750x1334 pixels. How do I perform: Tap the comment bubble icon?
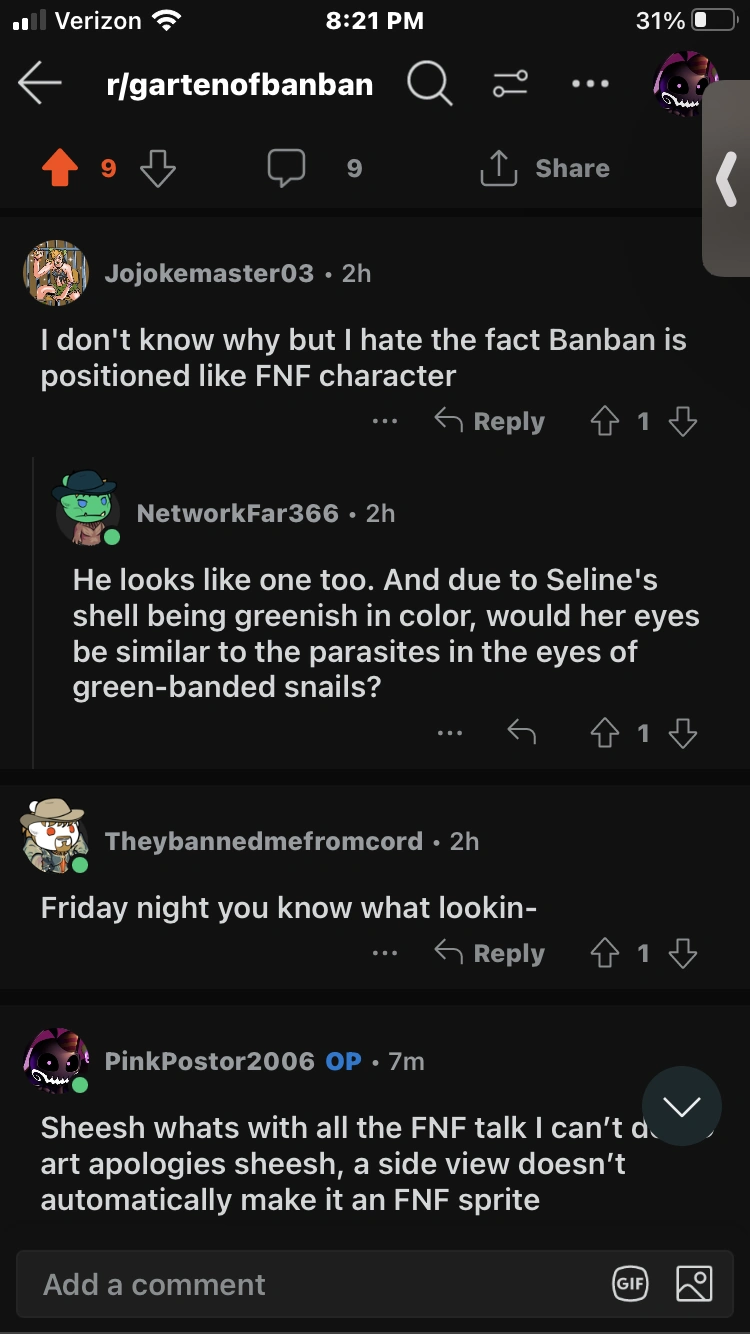(x=286, y=168)
